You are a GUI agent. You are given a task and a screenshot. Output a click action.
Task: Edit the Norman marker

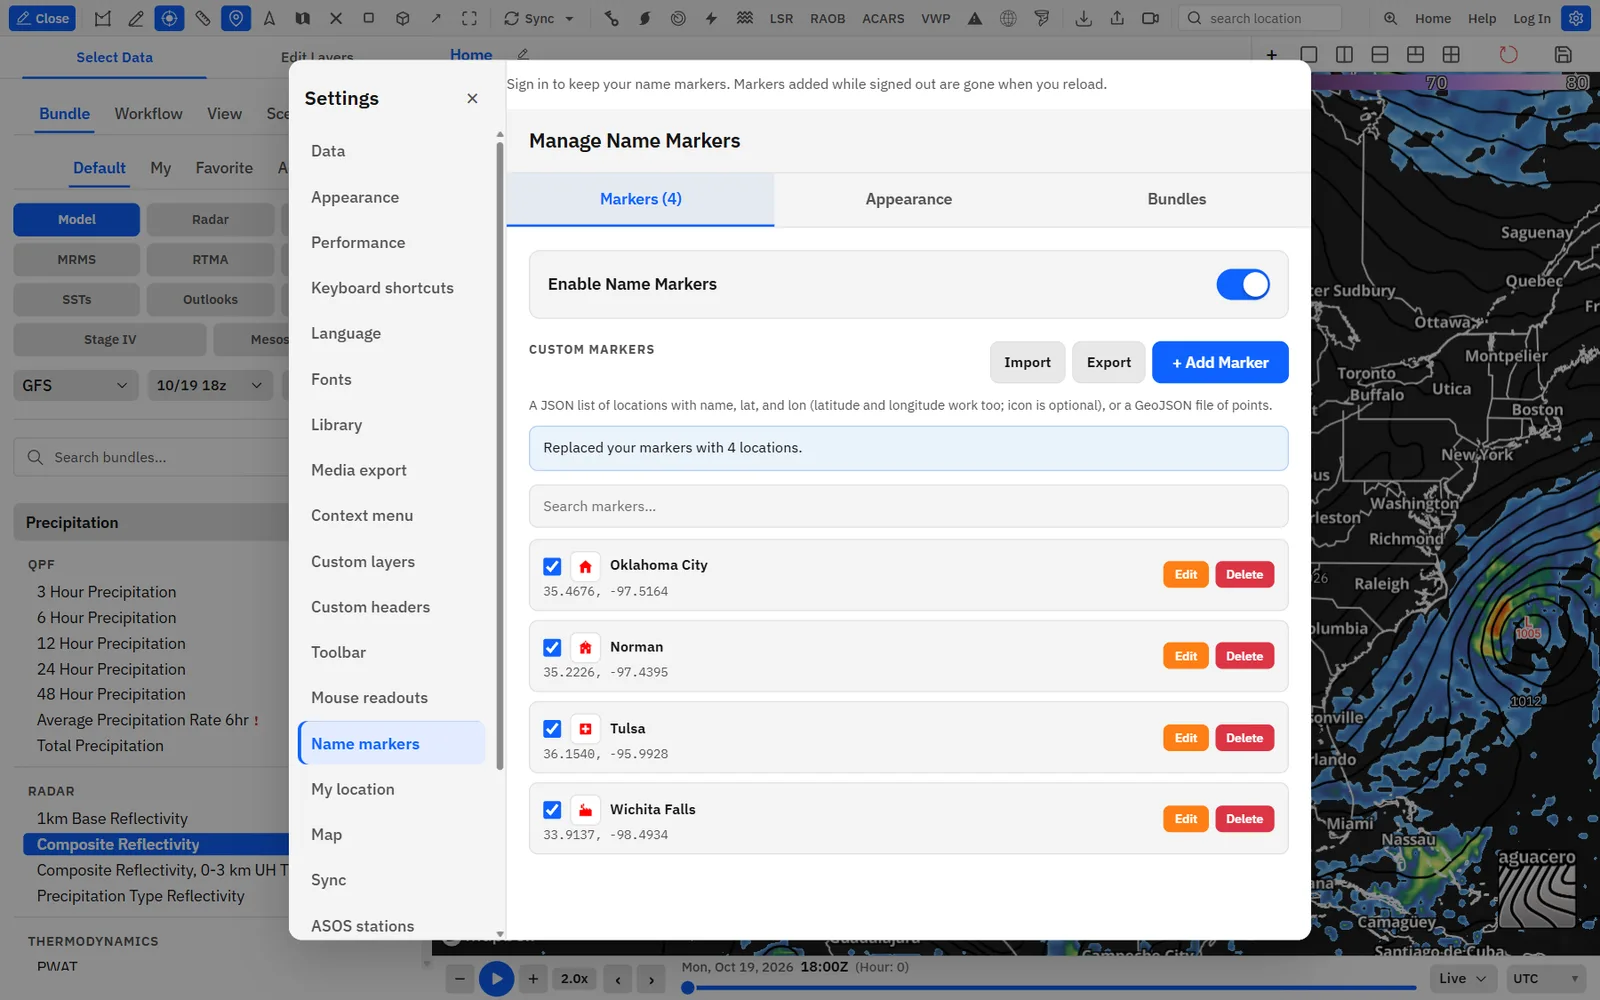(1186, 656)
